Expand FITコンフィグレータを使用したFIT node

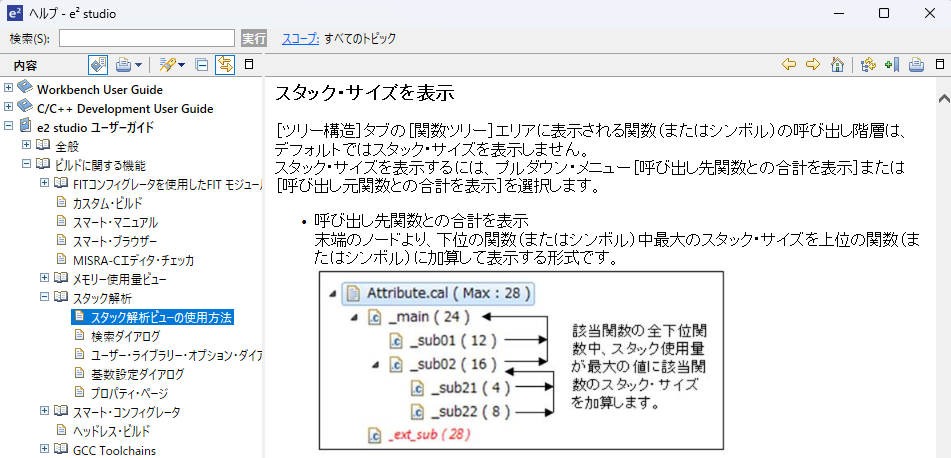point(44,183)
